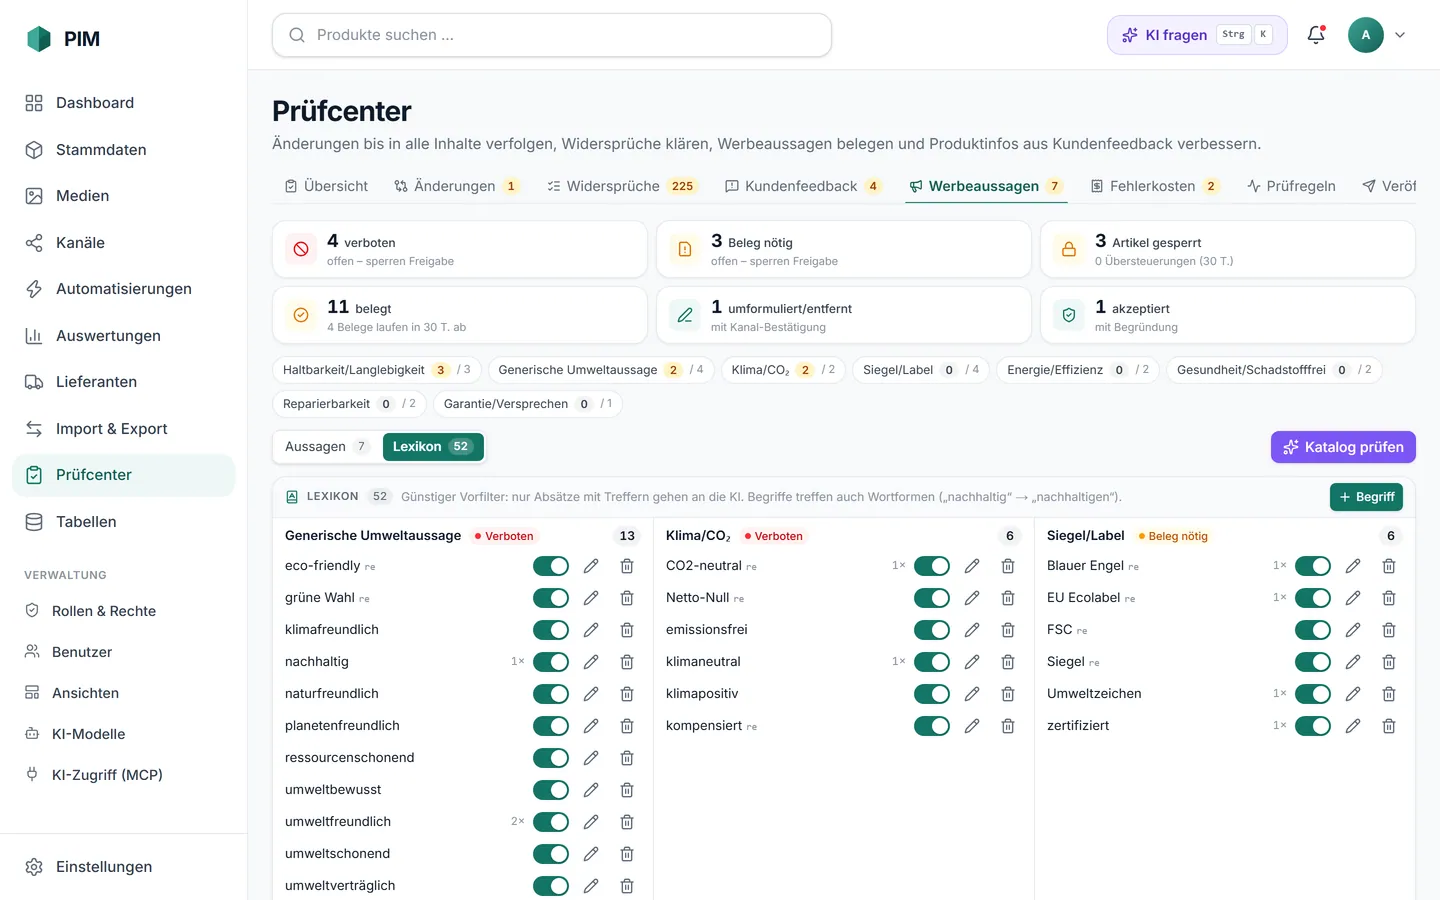Open KI-Zugriff (MCP) settings page

point(124,775)
